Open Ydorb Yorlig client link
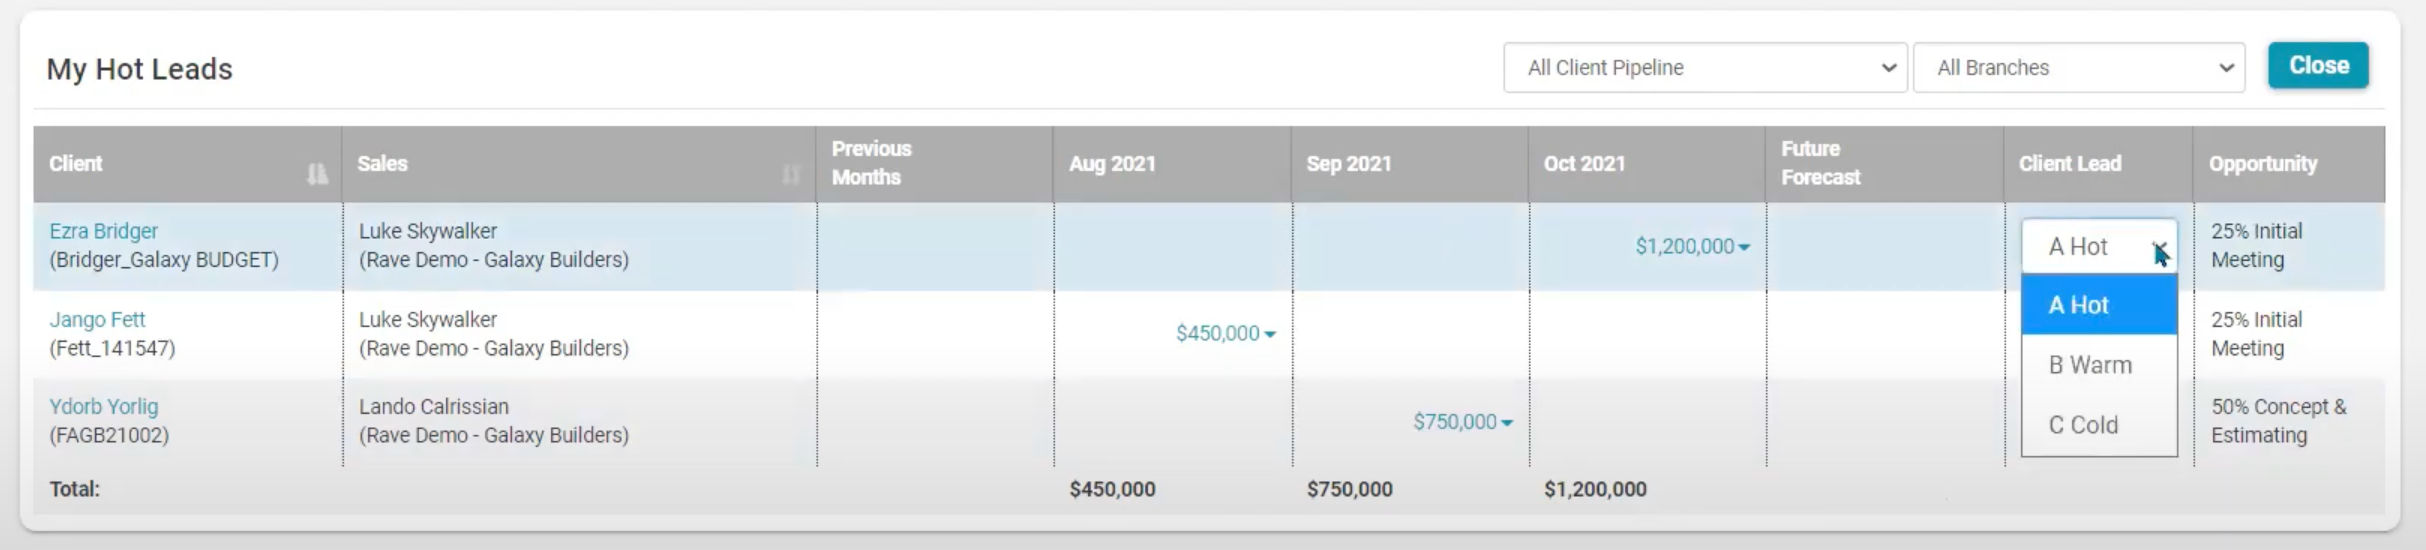Viewport: 2426px width, 550px height. (104, 407)
